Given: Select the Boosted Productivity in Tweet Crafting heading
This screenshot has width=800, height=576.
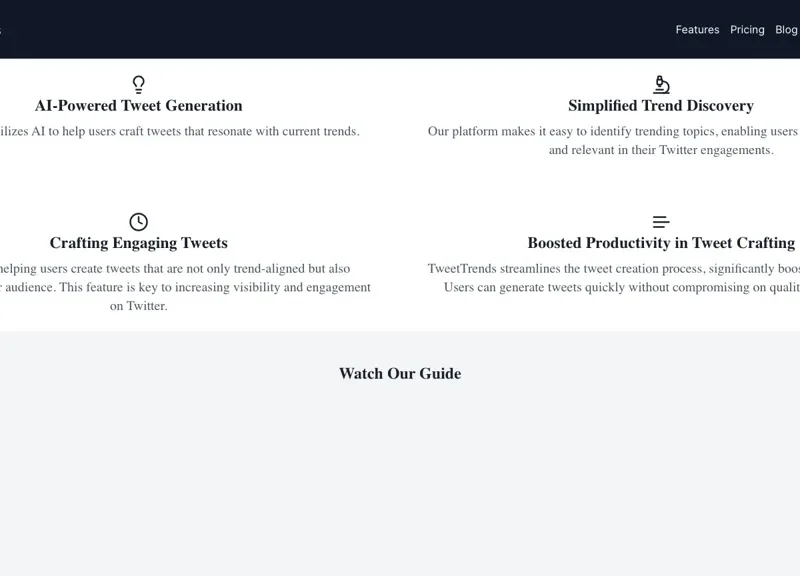Looking at the screenshot, I should [661, 243].
